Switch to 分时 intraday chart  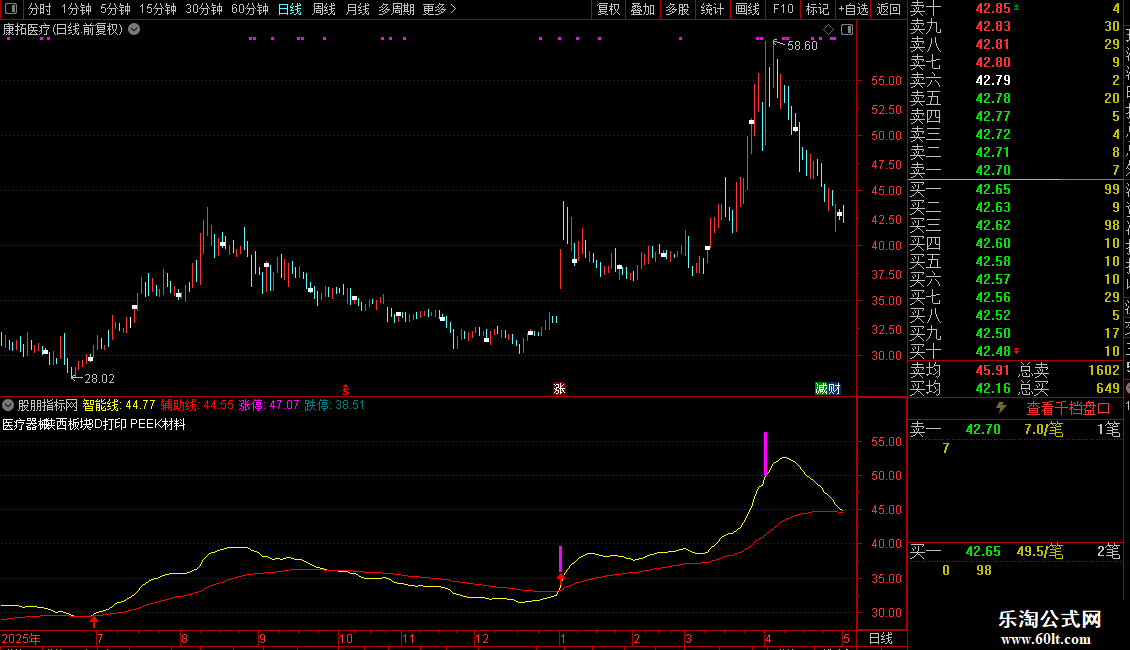40,9
